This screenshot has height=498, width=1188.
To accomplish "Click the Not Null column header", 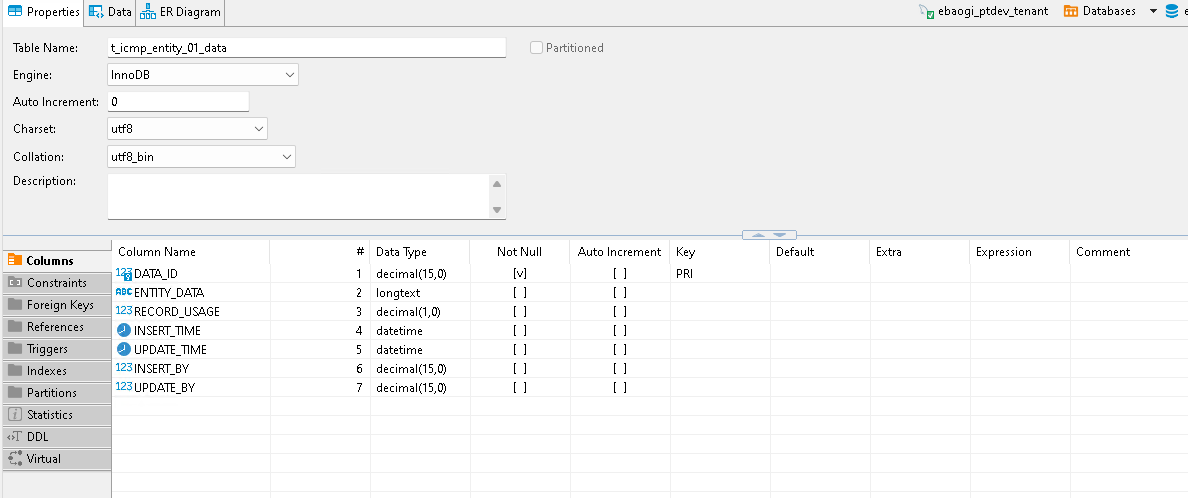I will (x=520, y=252).
